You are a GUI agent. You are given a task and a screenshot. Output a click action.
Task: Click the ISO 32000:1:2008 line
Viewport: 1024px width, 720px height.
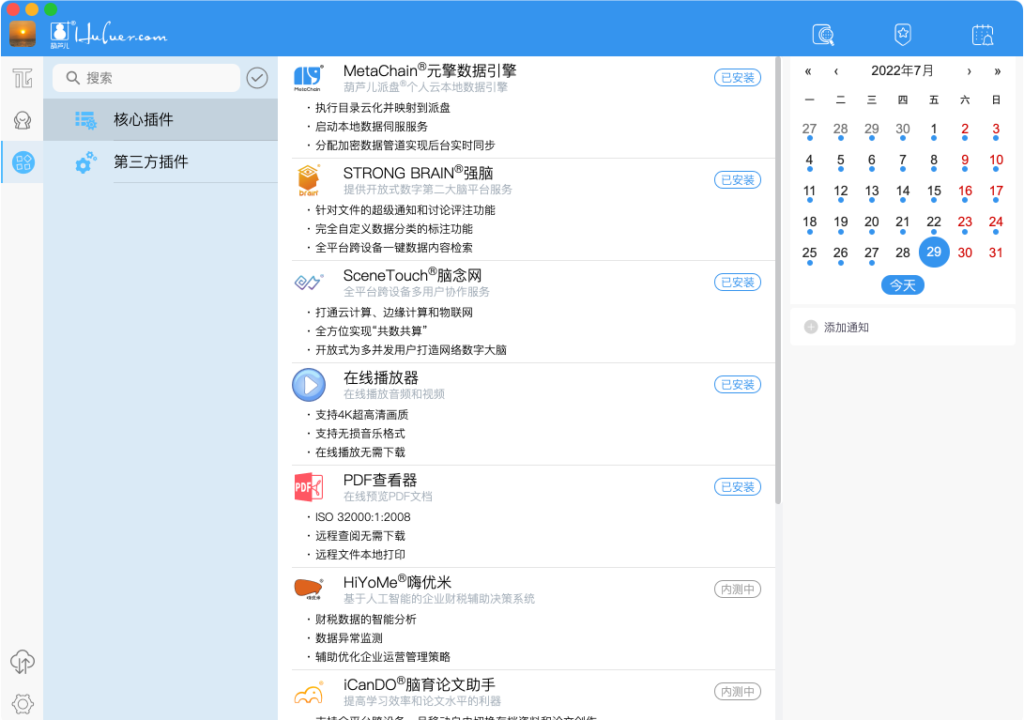[362, 517]
